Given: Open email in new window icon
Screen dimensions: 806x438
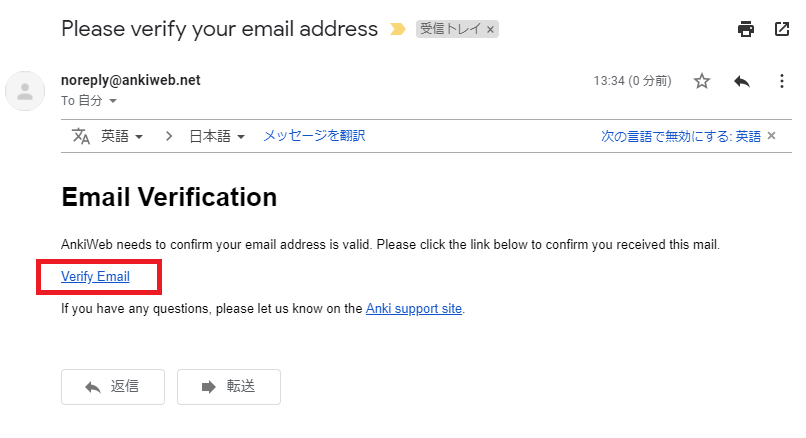Looking at the screenshot, I should (782, 29).
